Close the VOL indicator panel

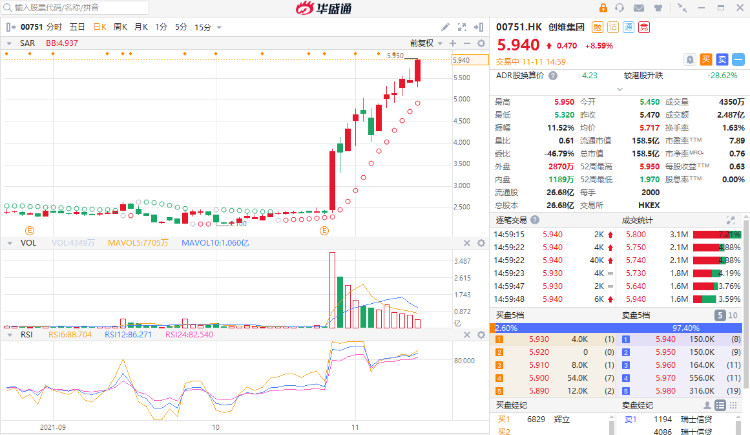tap(467, 243)
